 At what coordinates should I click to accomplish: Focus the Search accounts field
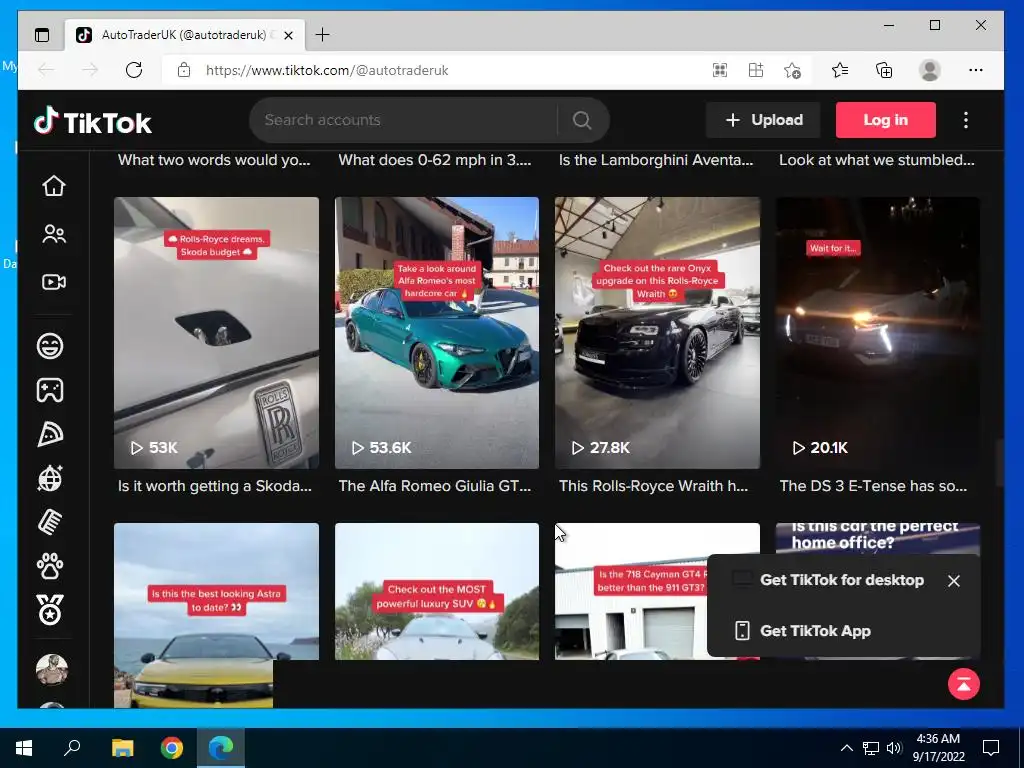(x=404, y=120)
